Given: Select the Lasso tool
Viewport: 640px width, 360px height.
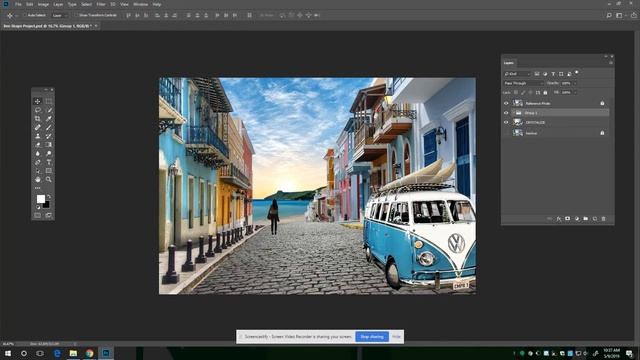Looking at the screenshot, I should [x=38, y=110].
